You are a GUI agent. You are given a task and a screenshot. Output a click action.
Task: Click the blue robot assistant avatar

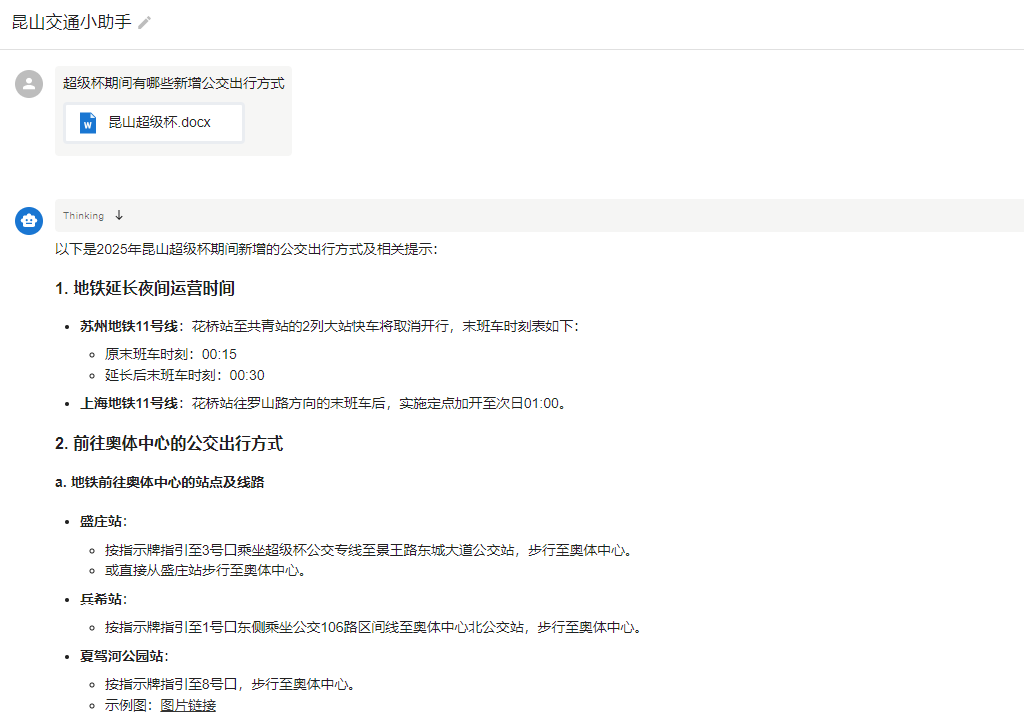tap(29, 220)
